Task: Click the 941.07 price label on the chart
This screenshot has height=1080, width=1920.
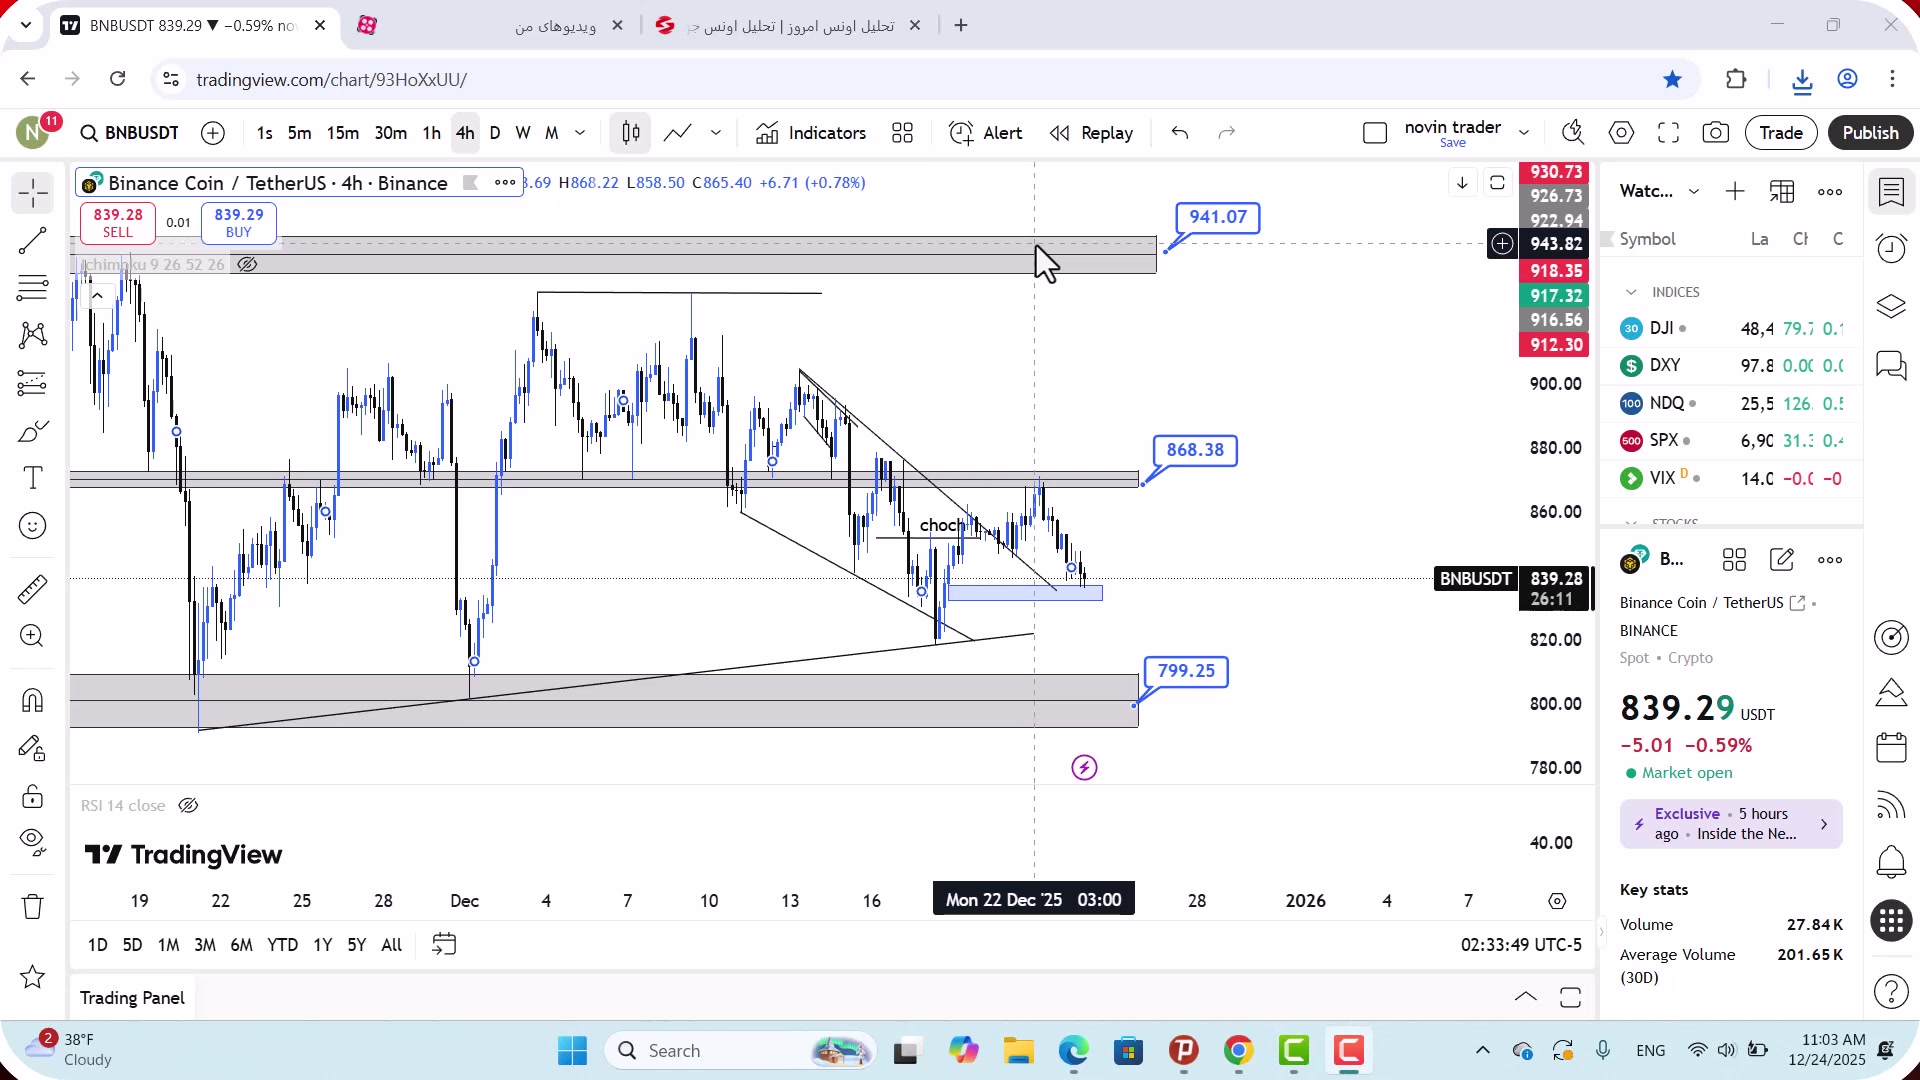Action: [x=1217, y=217]
